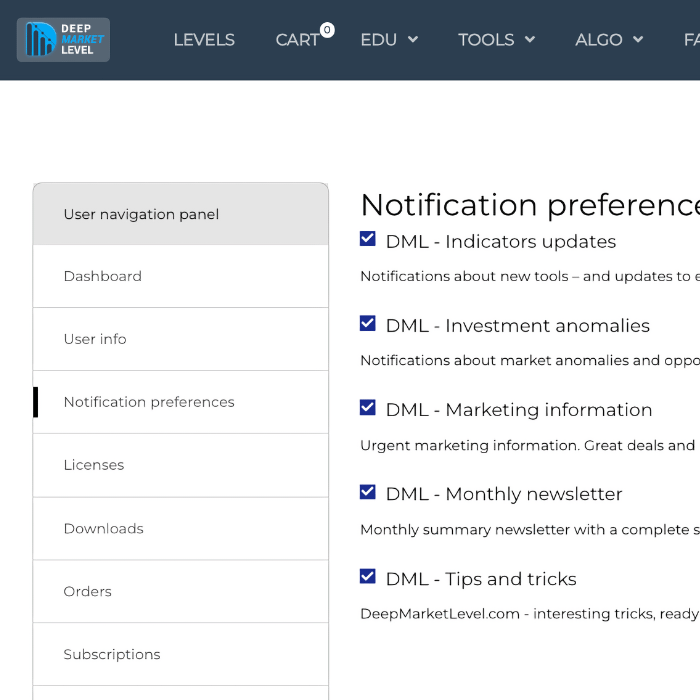Uncheck DML - Indicators updates checkbox
700x700 pixels.
click(368, 239)
